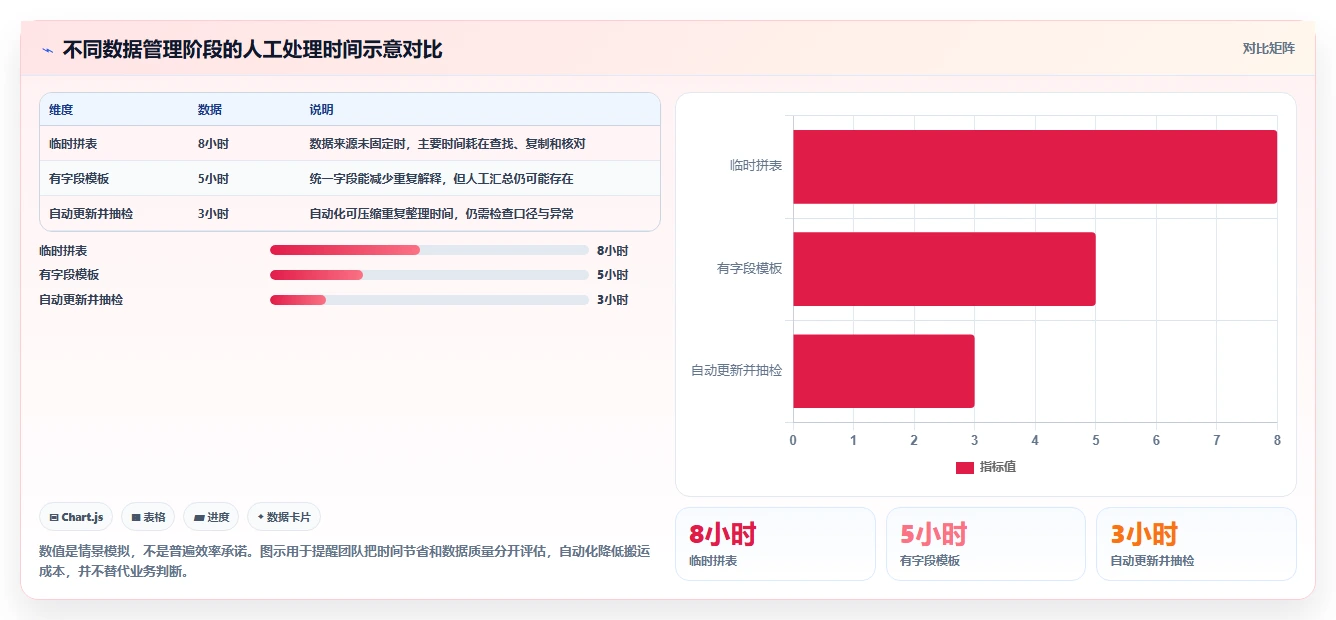Screen dimensions: 1336x620
Task: Click the title icon beside 不同数据管理阶段
Action: point(46,50)
